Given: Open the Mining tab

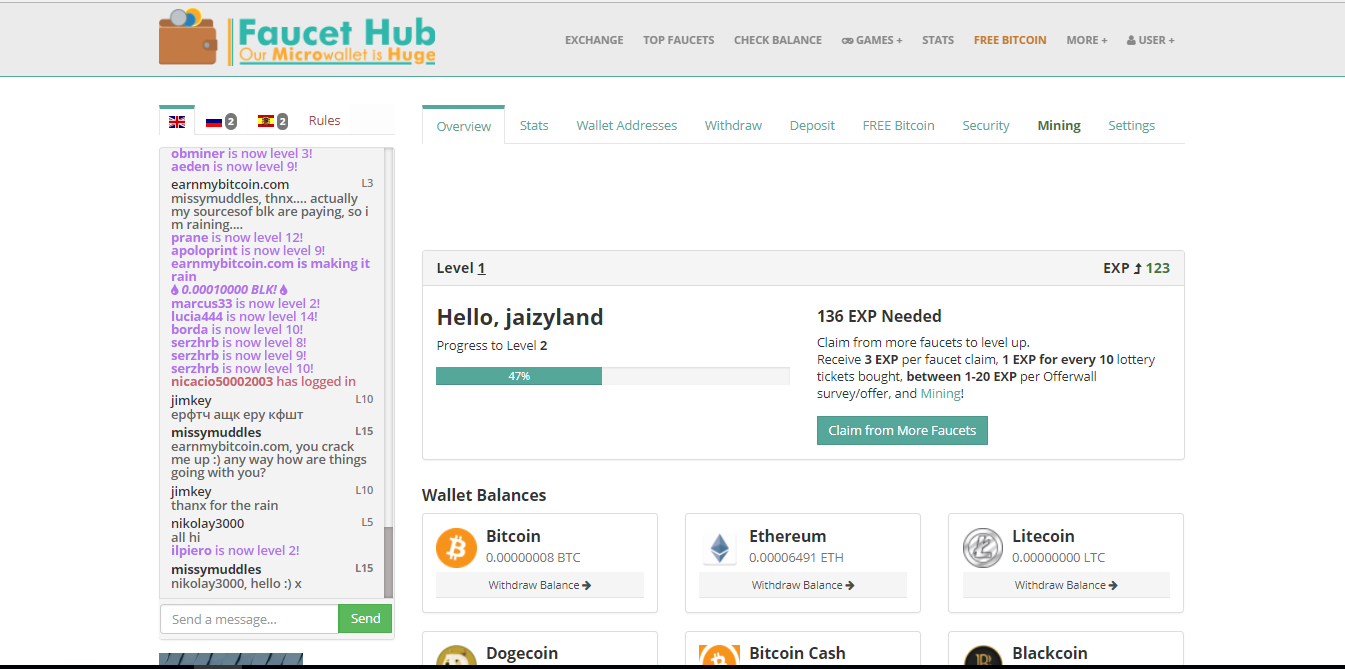Looking at the screenshot, I should (1059, 125).
